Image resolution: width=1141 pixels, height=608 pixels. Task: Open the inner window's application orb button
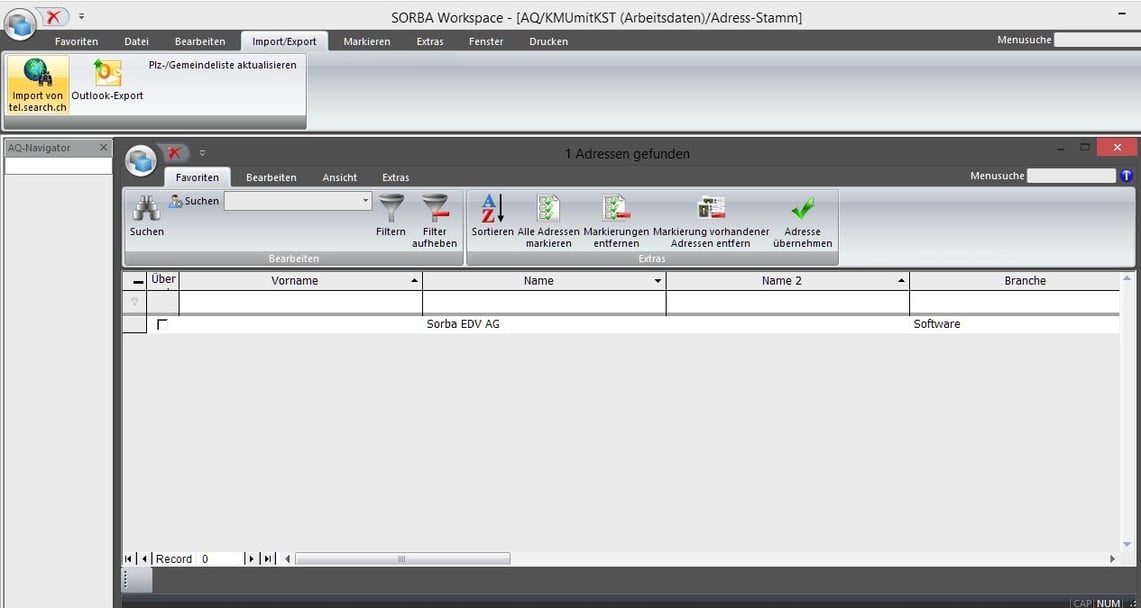pyautogui.click(x=140, y=160)
